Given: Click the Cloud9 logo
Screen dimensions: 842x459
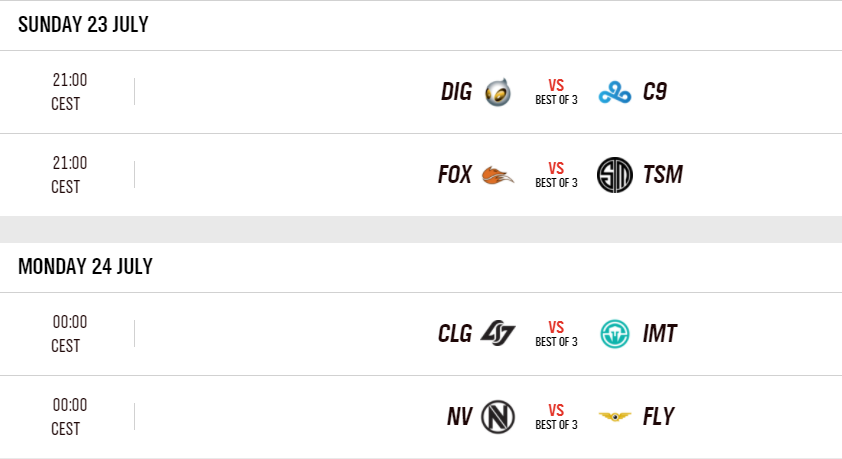Looking at the screenshot, I should (x=614, y=92).
